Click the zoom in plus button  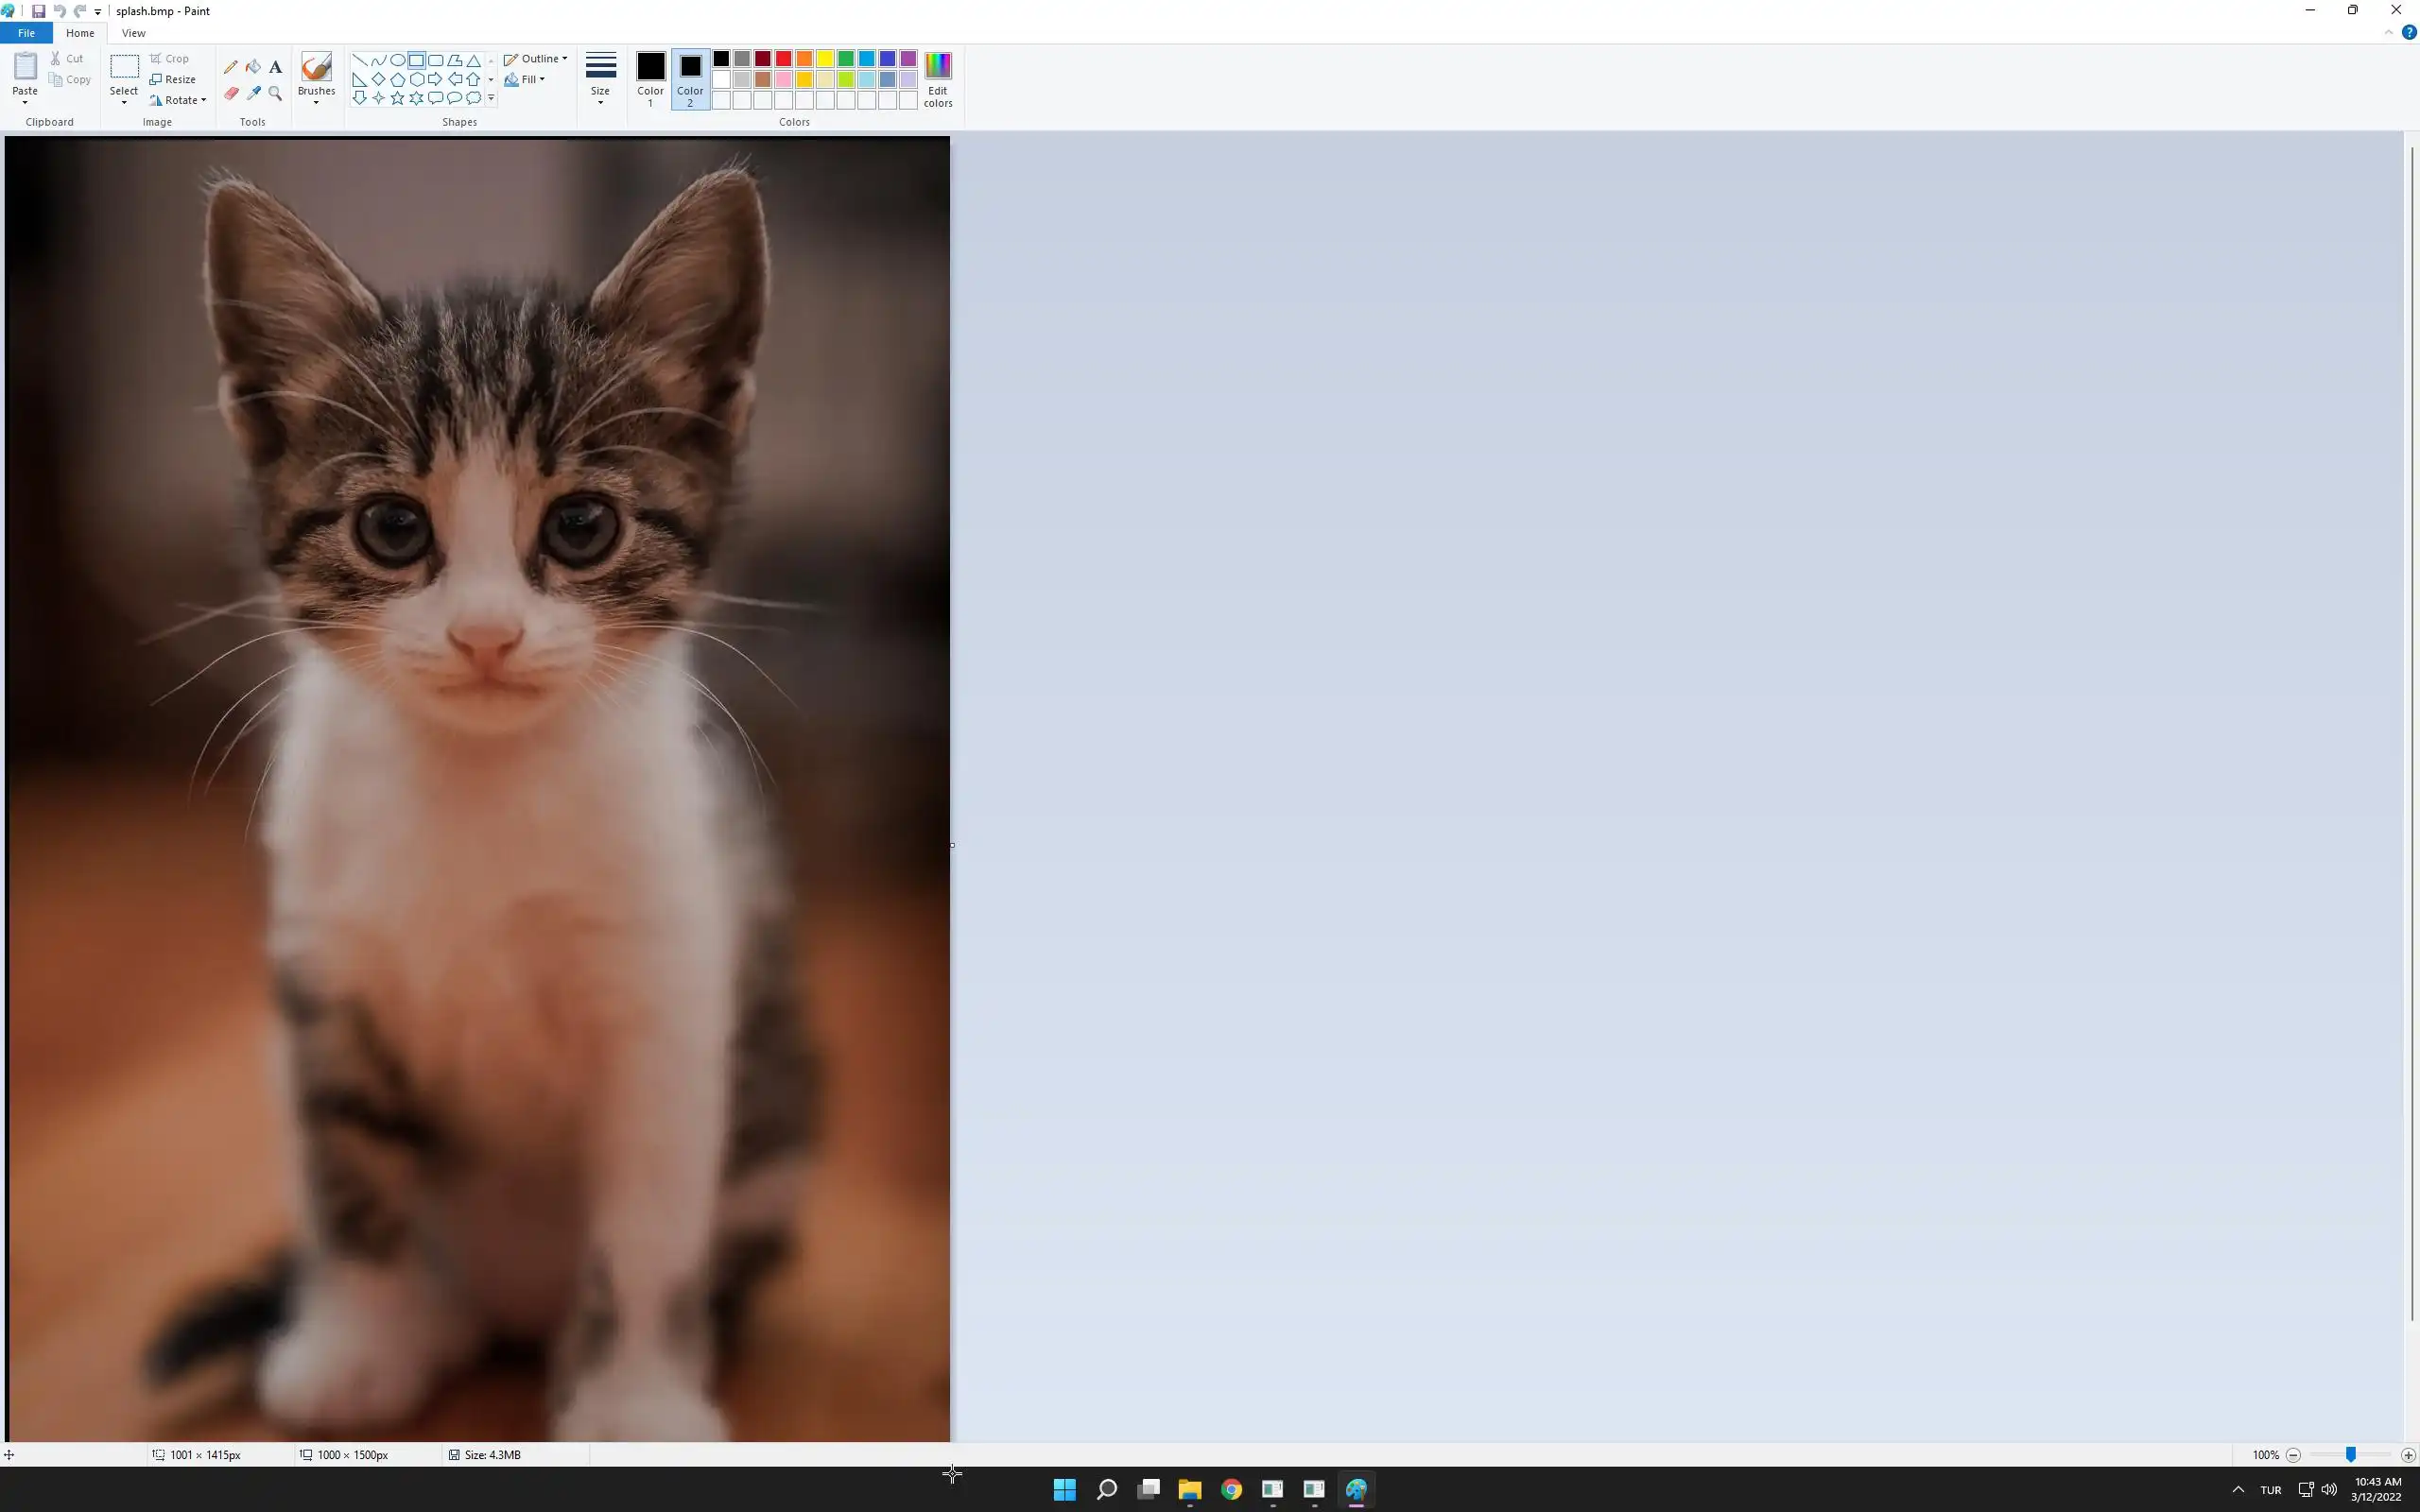pyautogui.click(x=2407, y=1455)
